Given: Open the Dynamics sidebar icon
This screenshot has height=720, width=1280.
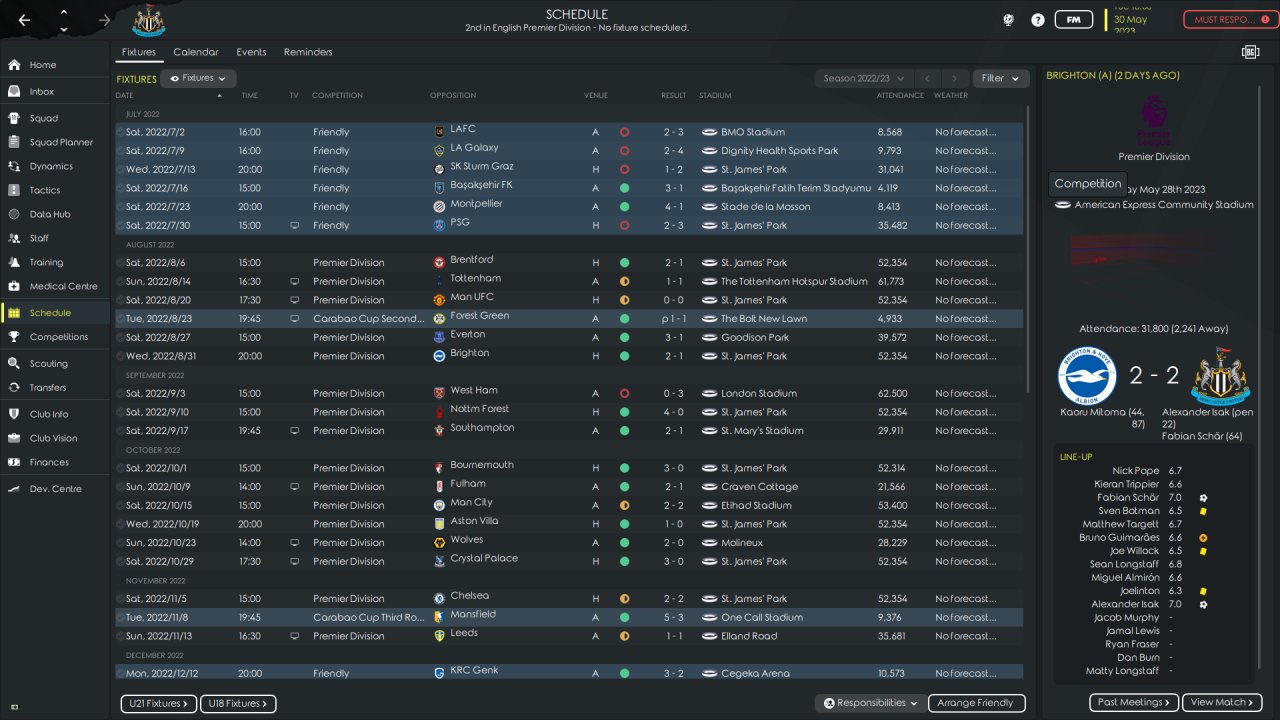Looking at the screenshot, I should pos(14,166).
